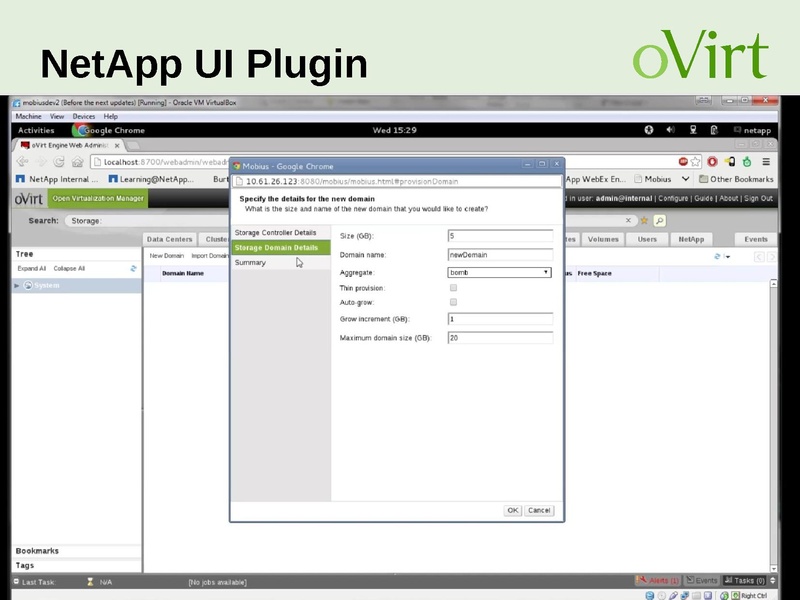Click the Sign Out link
The width and height of the screenshot is (800, 600).
tap(758, 197)
